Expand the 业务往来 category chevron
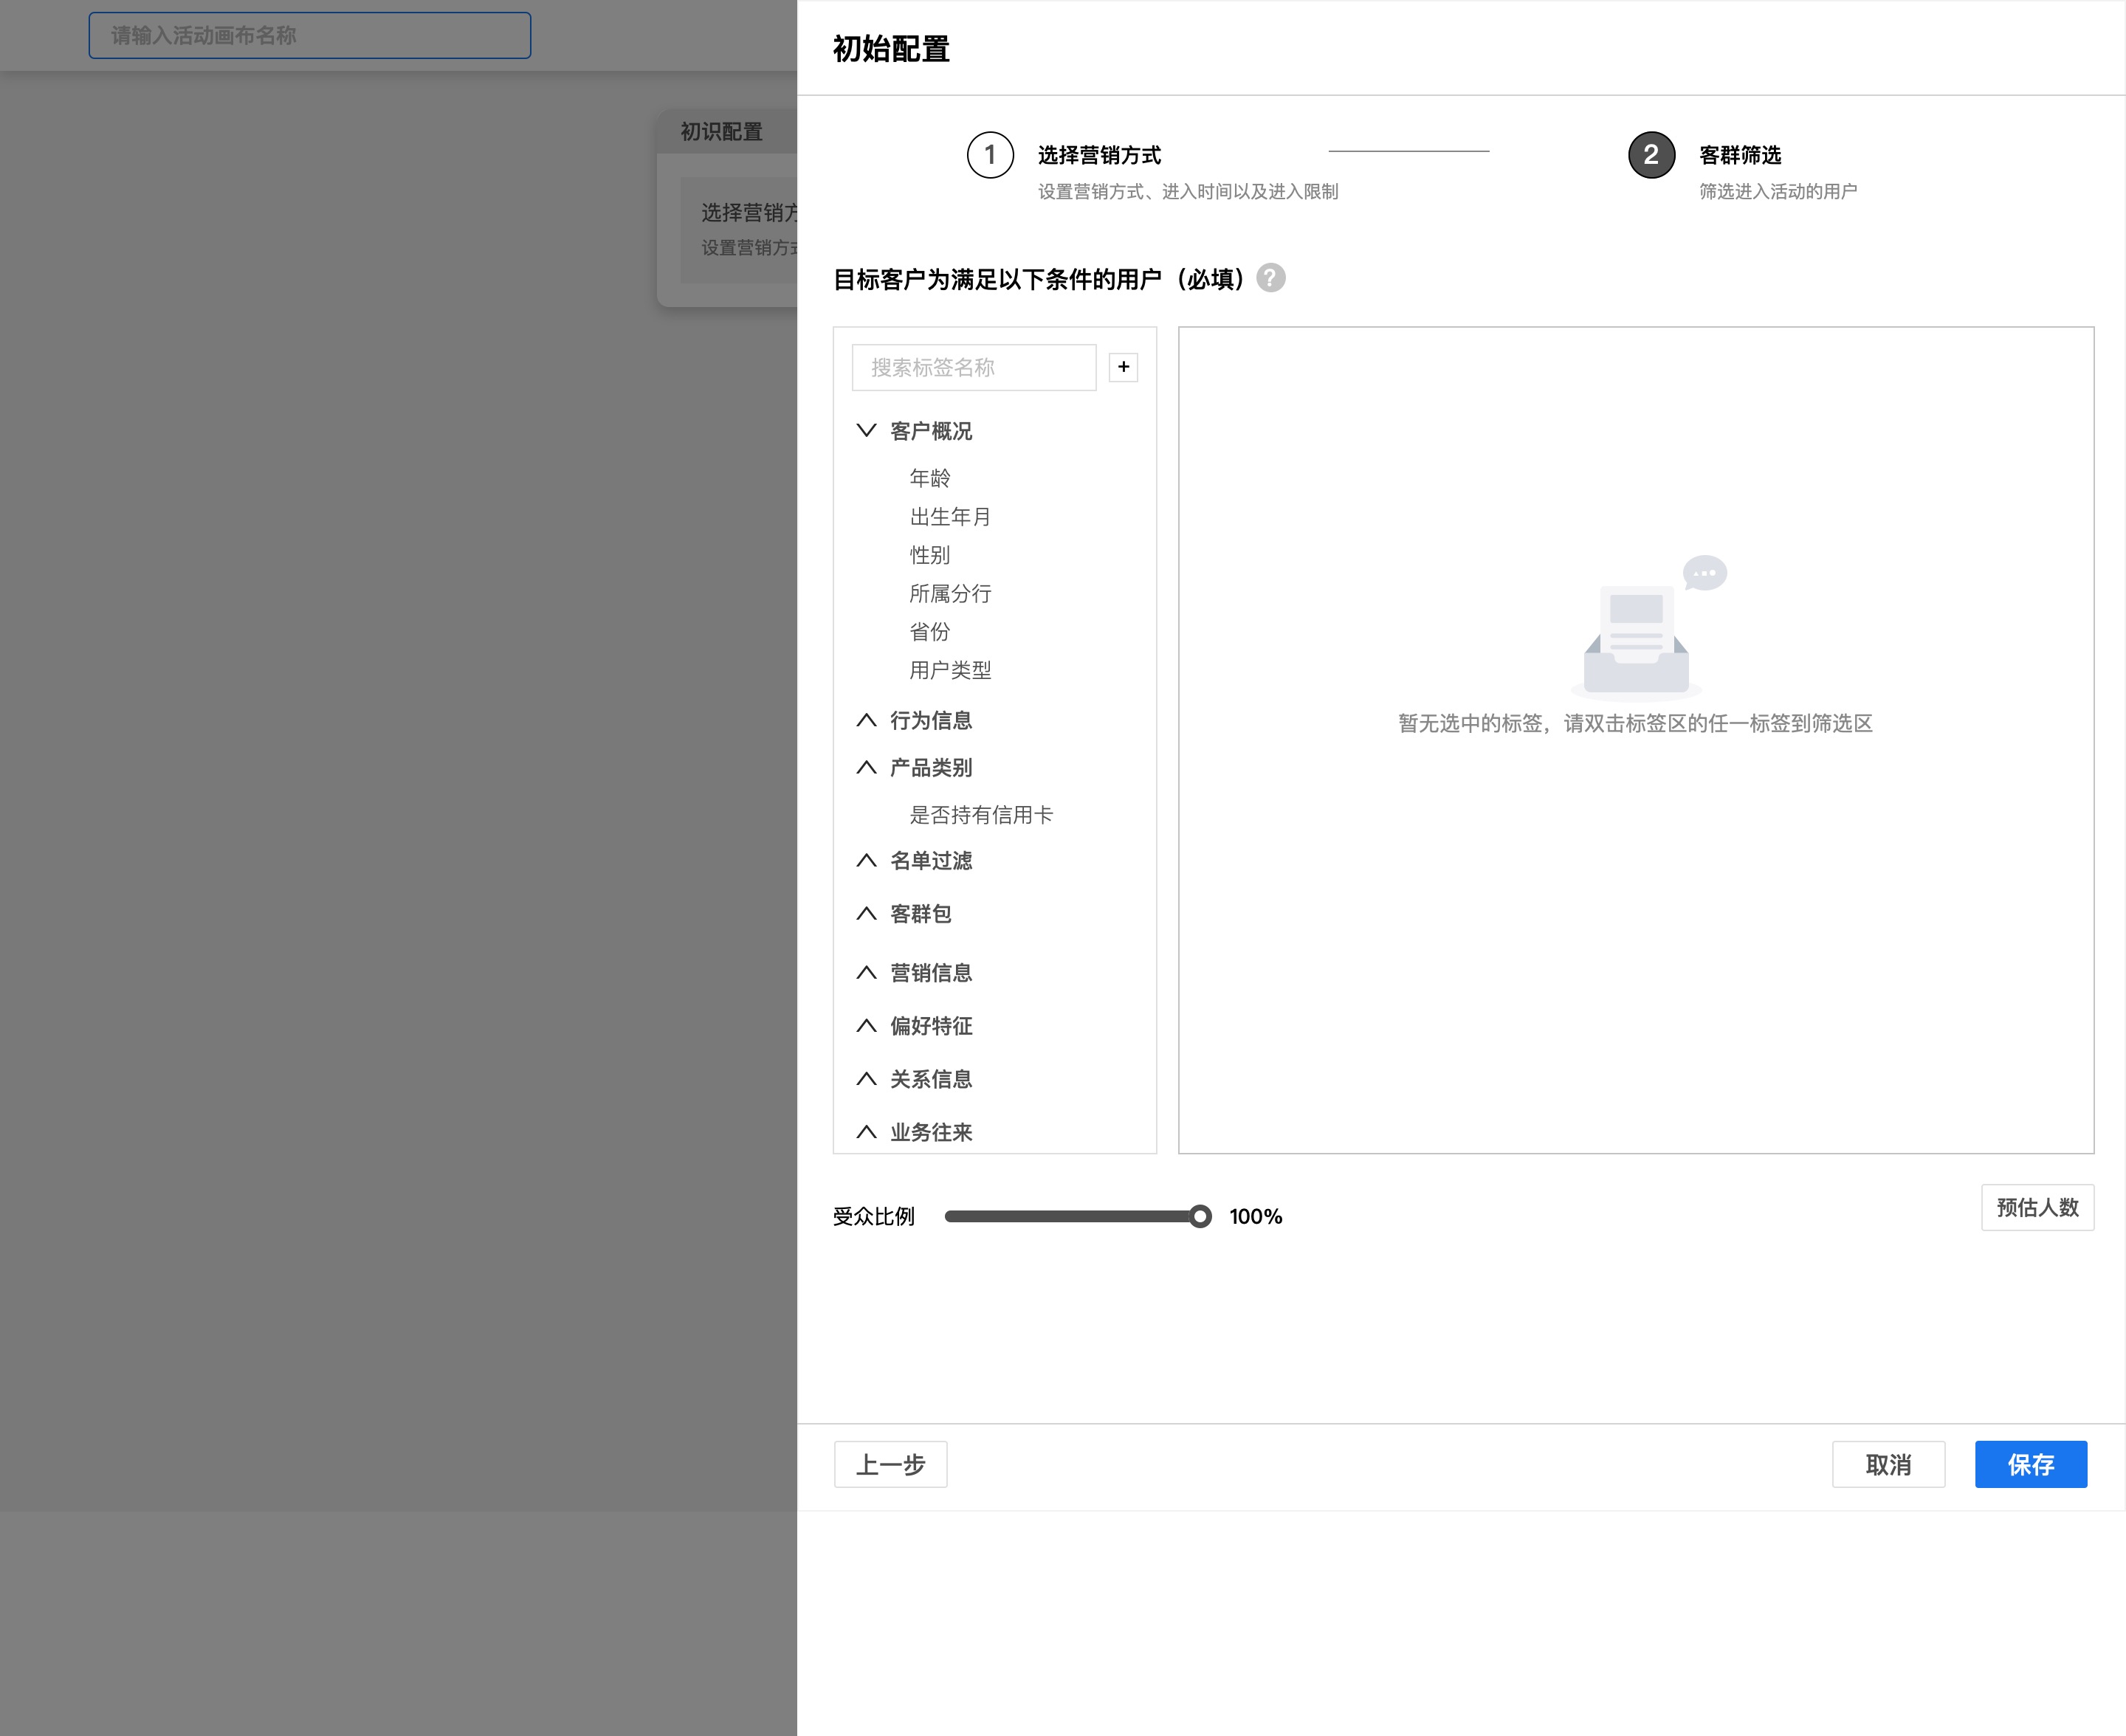 tap(866, 1131)
